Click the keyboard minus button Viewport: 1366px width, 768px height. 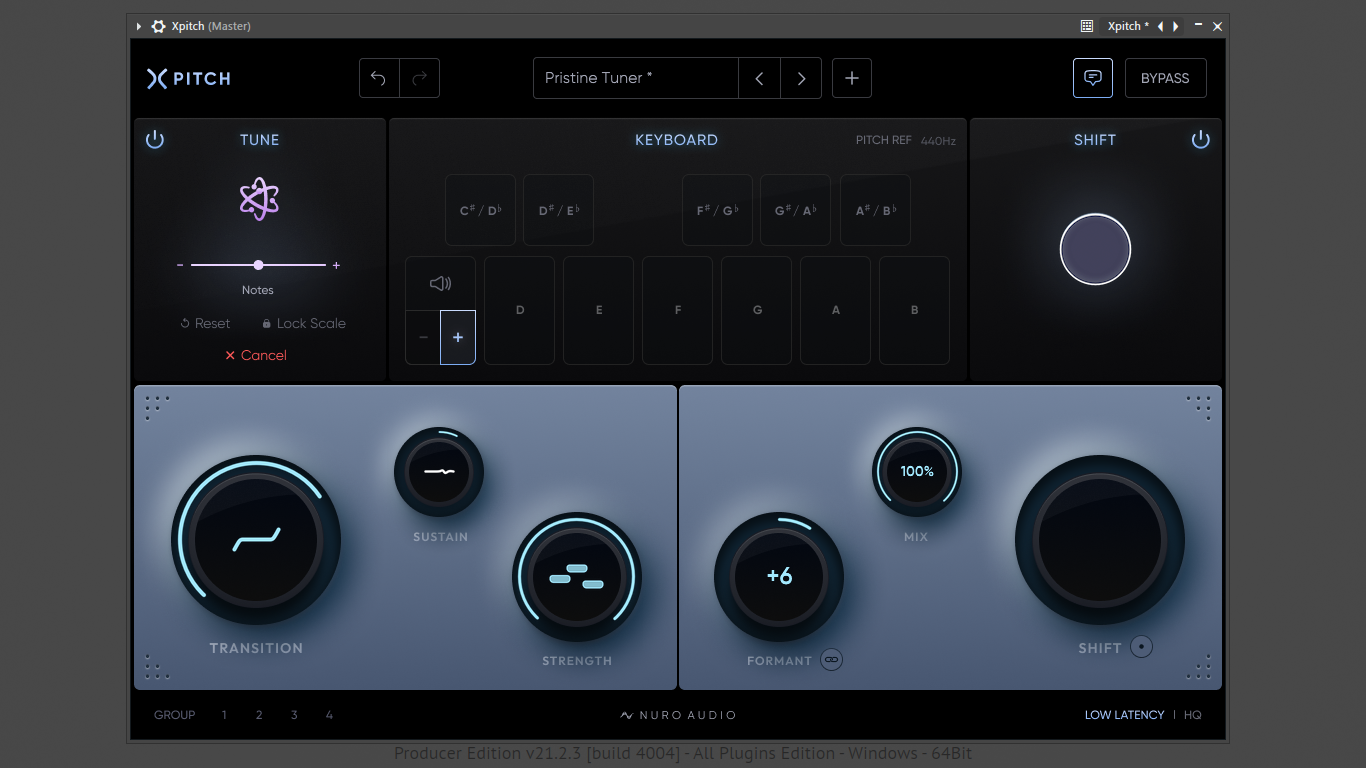423,337
